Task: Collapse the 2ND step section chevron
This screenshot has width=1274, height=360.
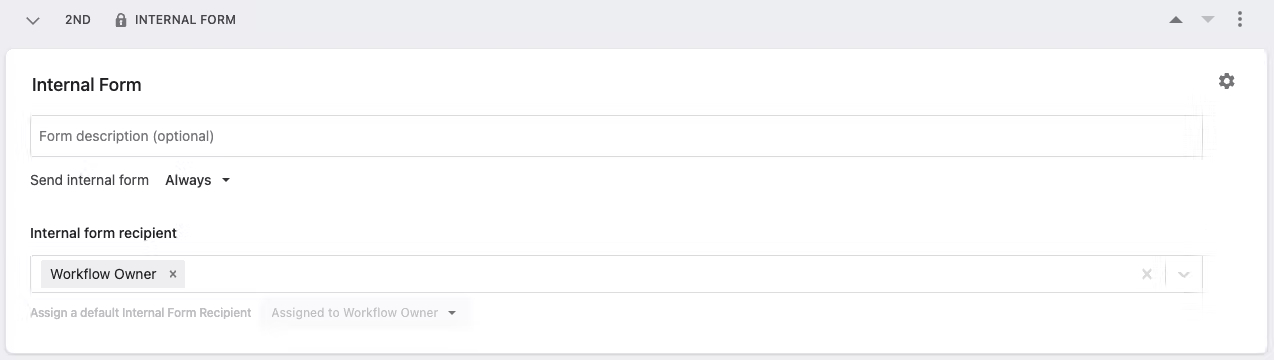Action: pyautogui.click(x=33, y=20)
